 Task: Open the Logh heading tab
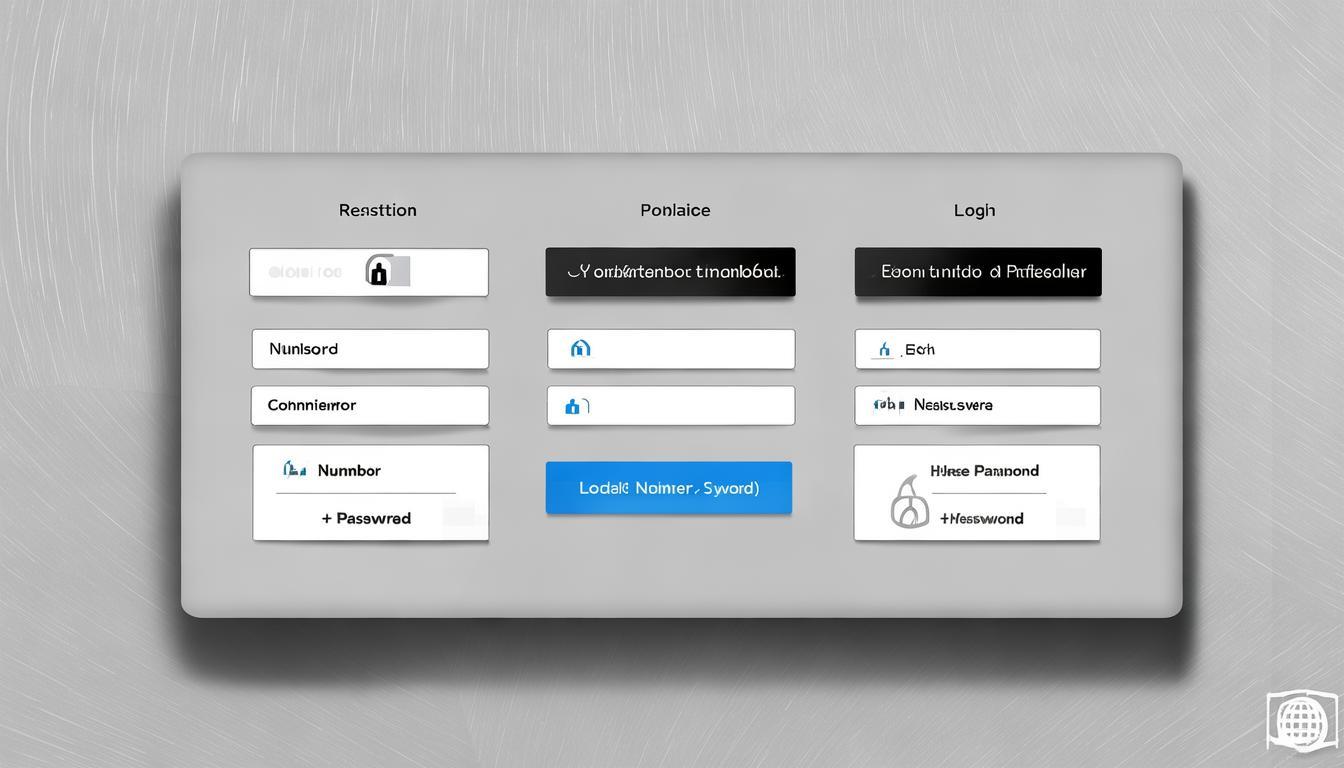click(974, 210)
